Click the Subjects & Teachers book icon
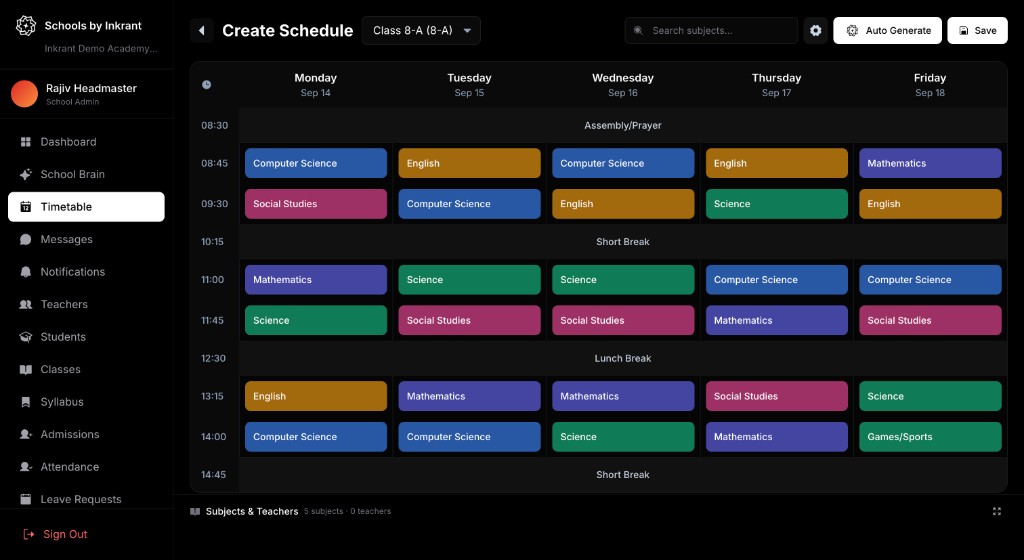This screenshot has height=560, width=1024. click(x=195, y=512)
